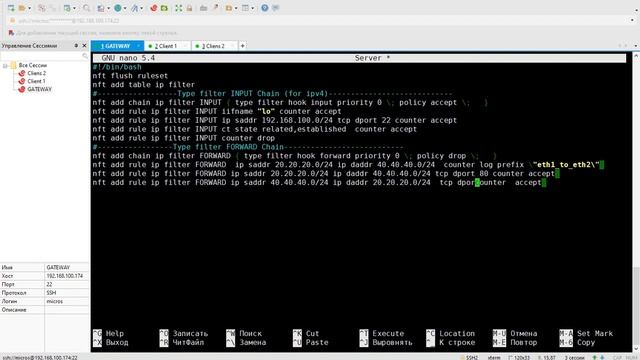Click the layout grid icon in toolbar

click(x=245, y=8)
